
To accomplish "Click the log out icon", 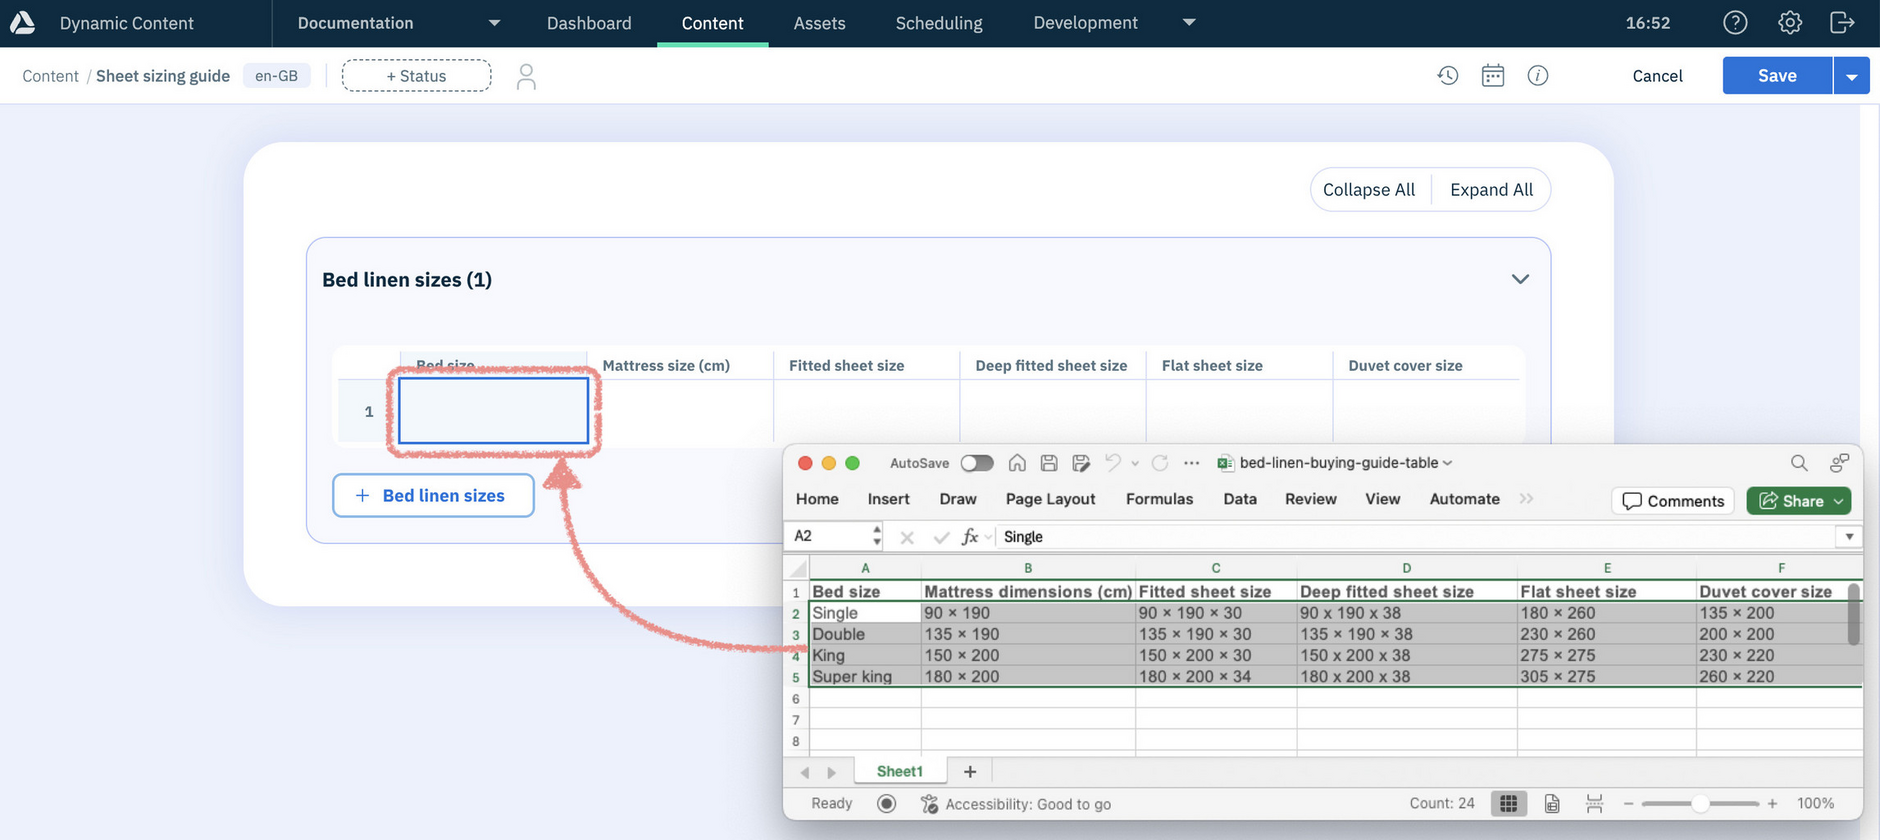I will [1842, 23].
